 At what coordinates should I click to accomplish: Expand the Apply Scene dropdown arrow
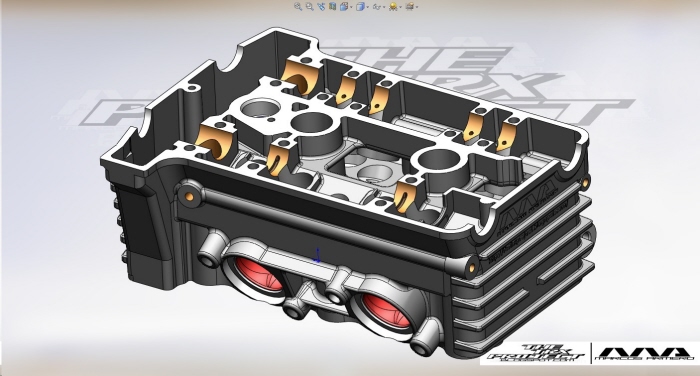pos(417,7)
